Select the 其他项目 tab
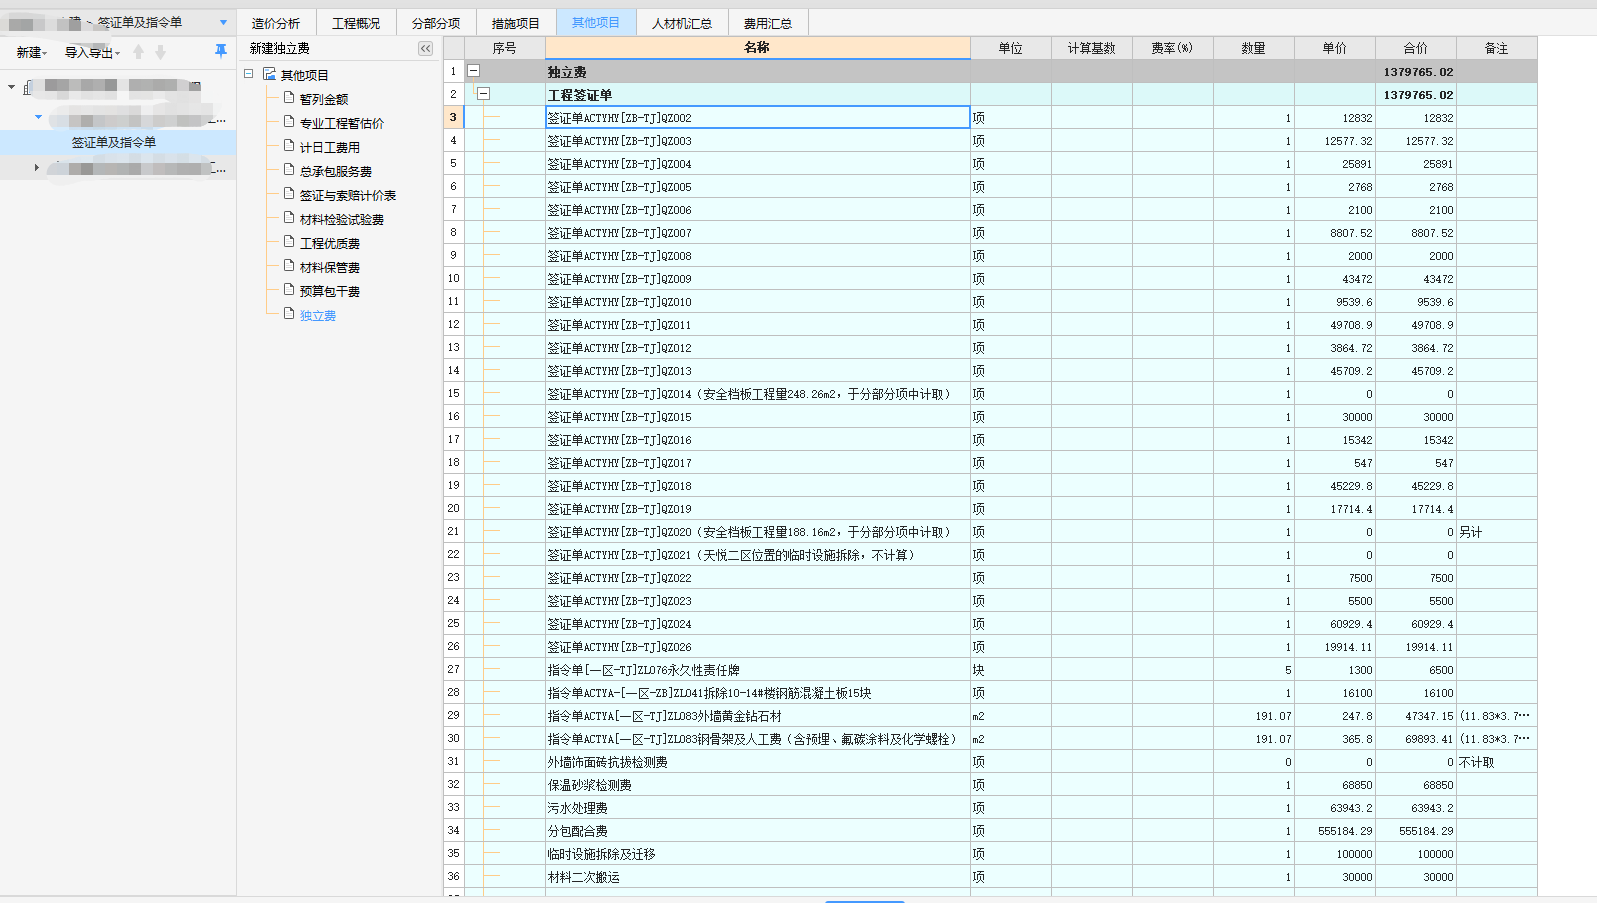1597x903 pixels. click(596, 22)
